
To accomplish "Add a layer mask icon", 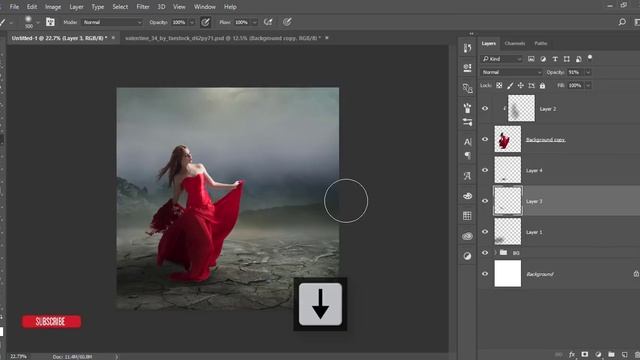I will coord(585,354).
